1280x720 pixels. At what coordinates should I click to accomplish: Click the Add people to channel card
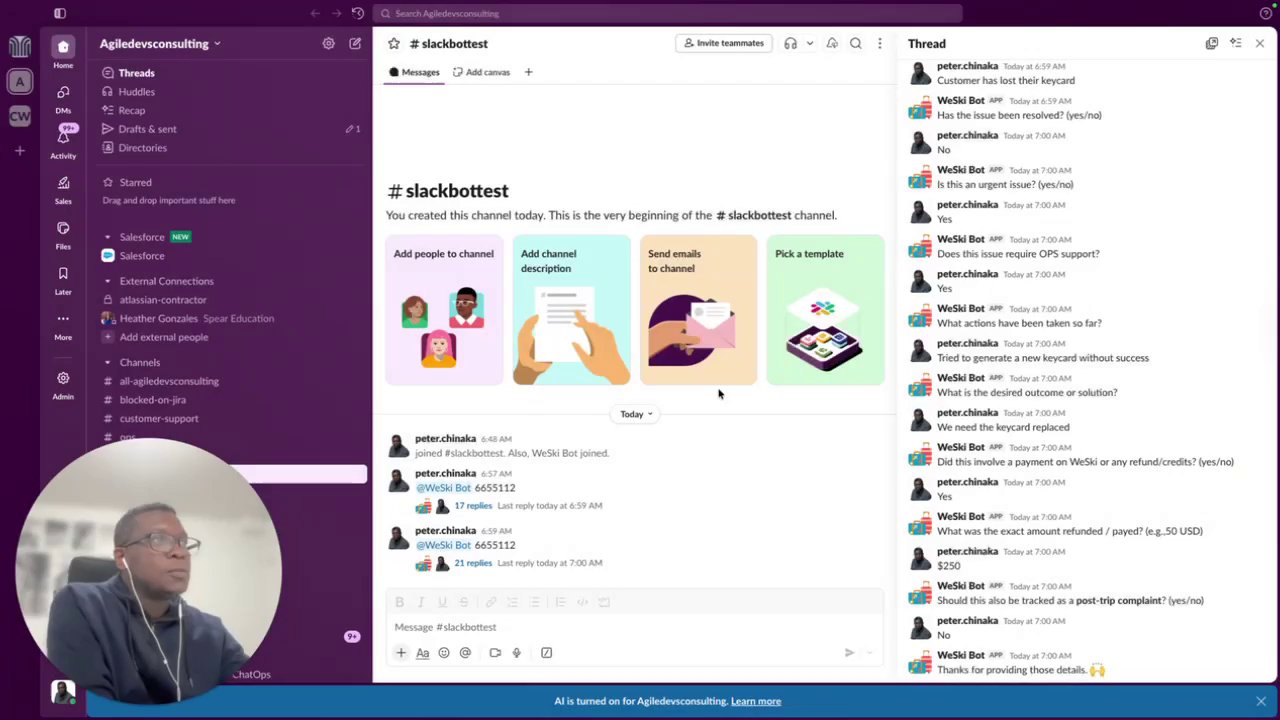(x=444, y=310)
